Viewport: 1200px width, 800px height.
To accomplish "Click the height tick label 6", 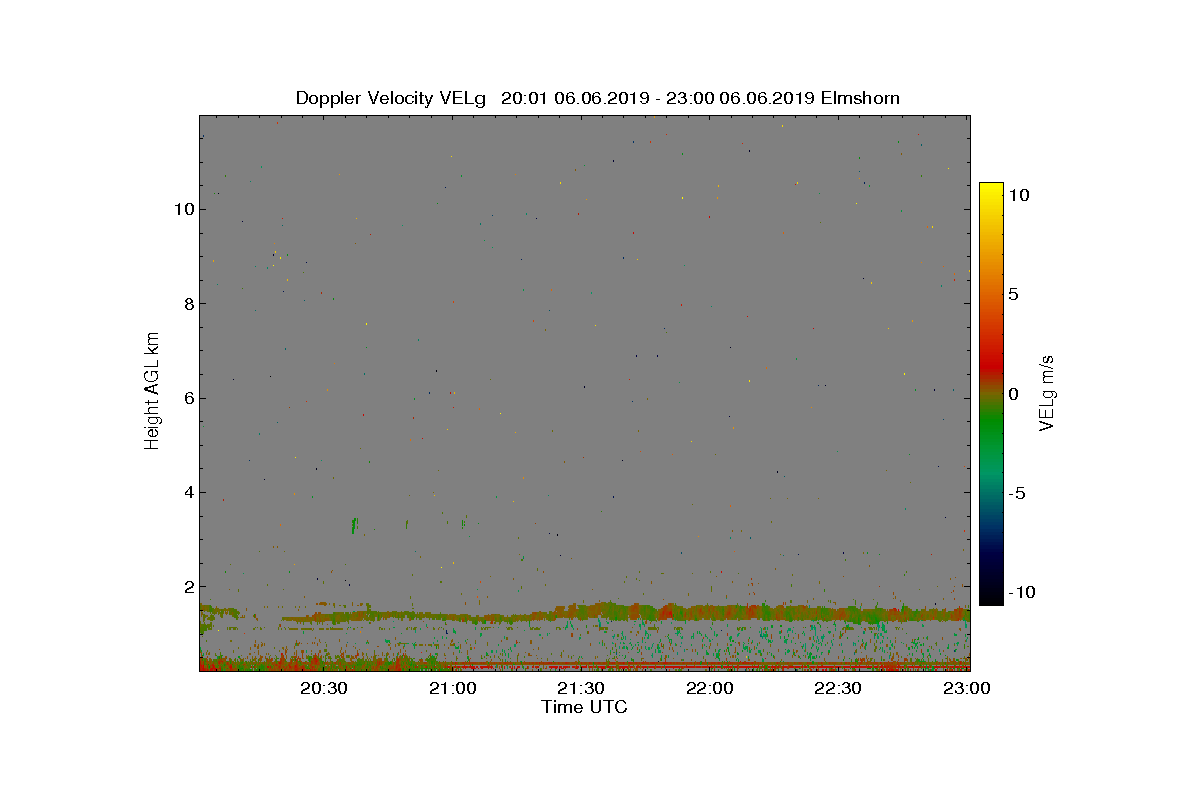I will tap(187, 398).
